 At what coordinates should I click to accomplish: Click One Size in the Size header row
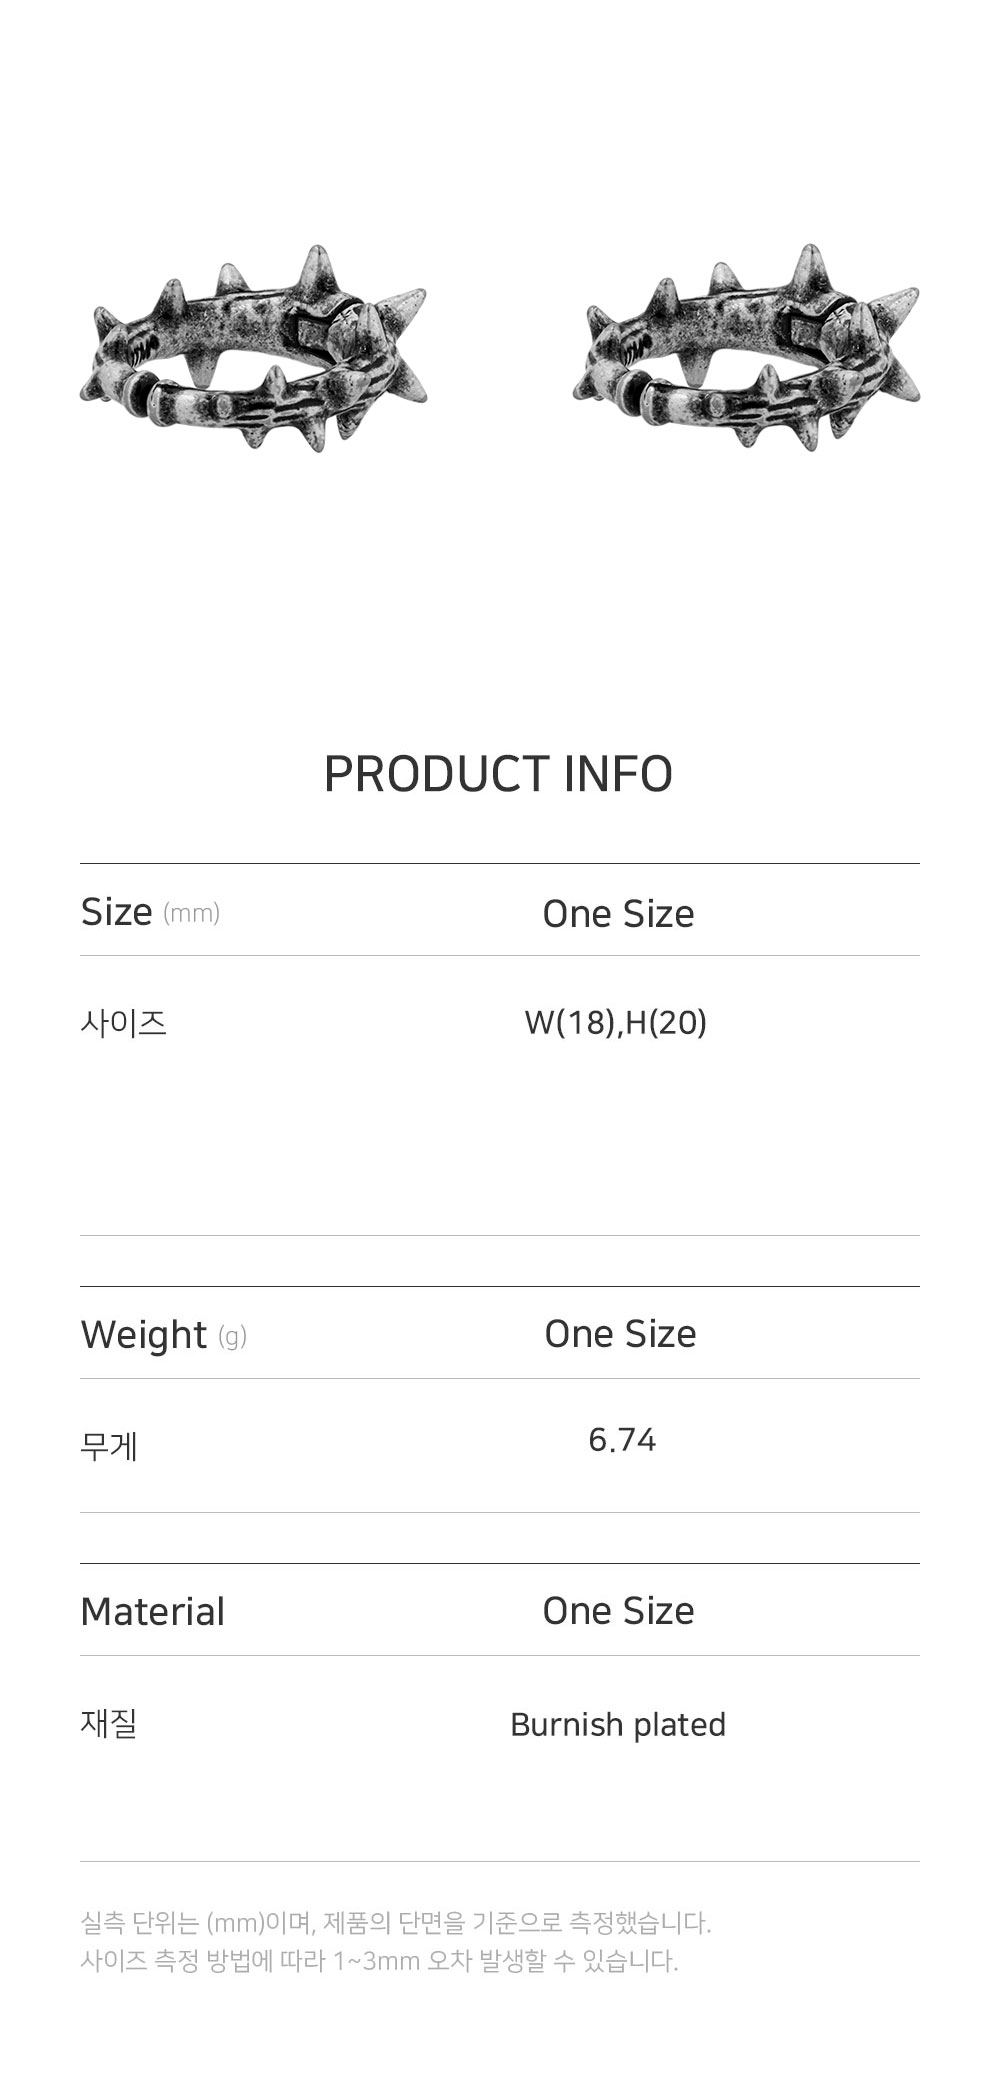click(618, 914)
